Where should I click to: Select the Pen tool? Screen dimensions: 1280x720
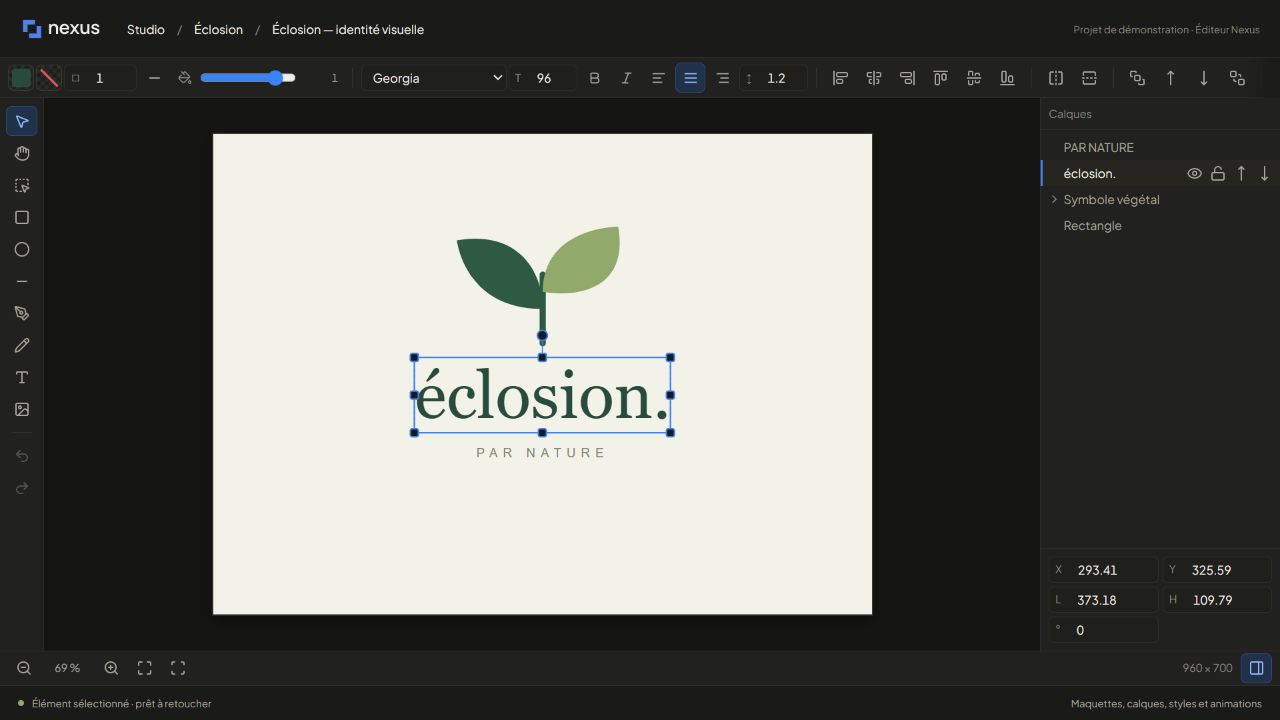coord(22,313)
